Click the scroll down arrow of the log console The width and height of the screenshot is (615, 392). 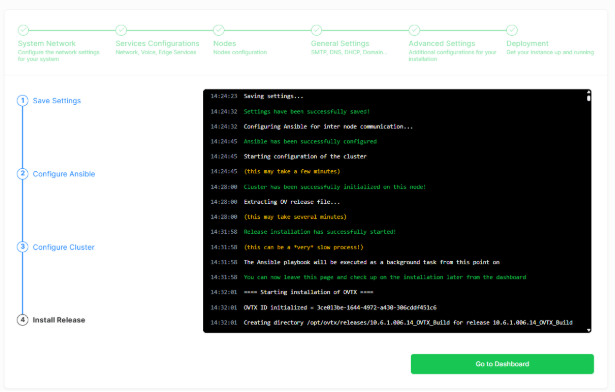point(589,330)
